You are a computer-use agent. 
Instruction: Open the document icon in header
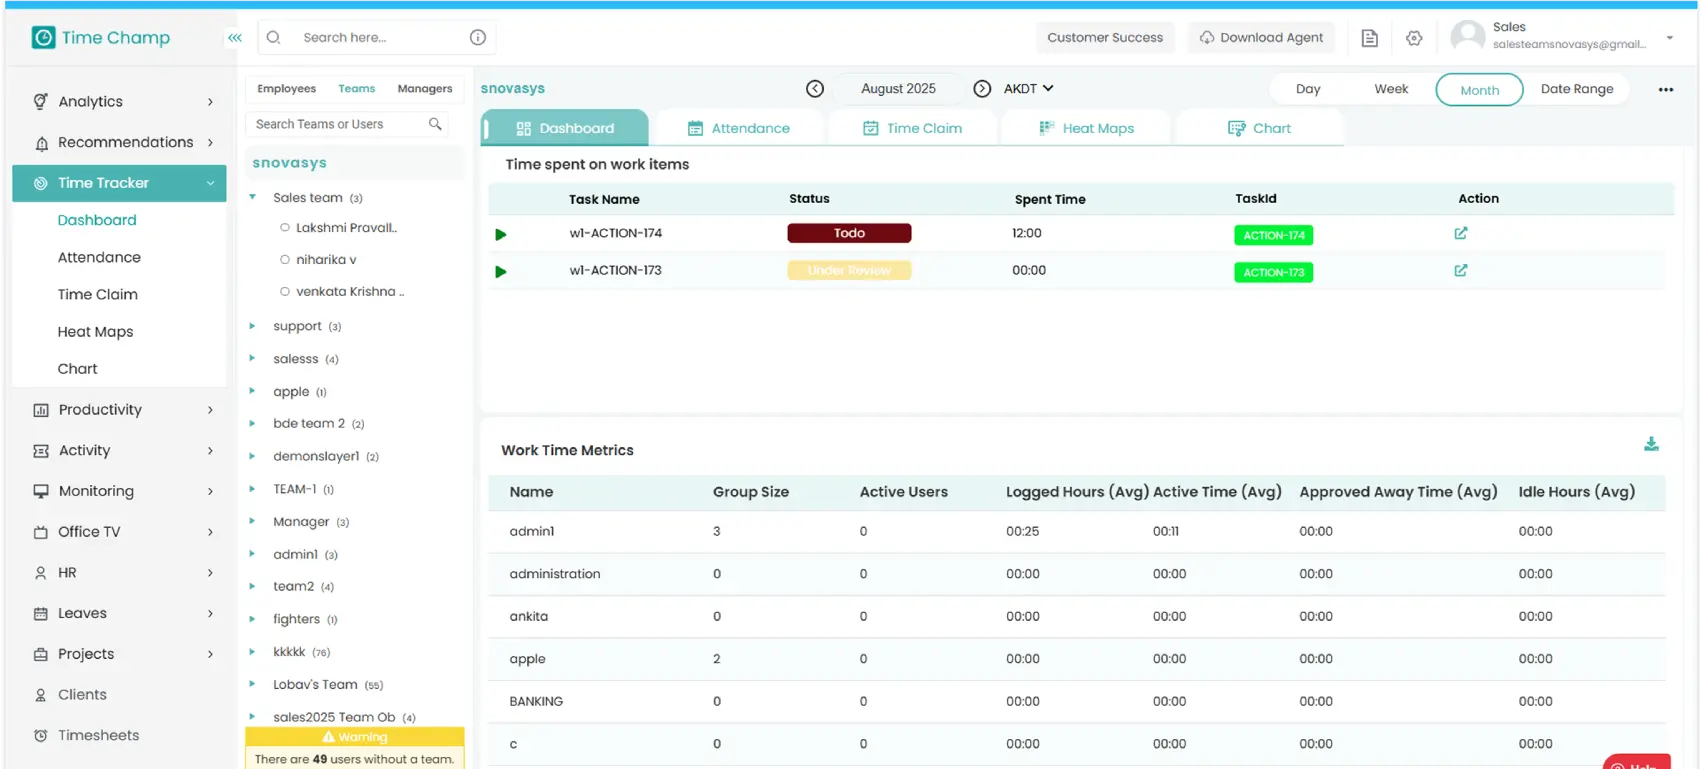coord(1369,38)
